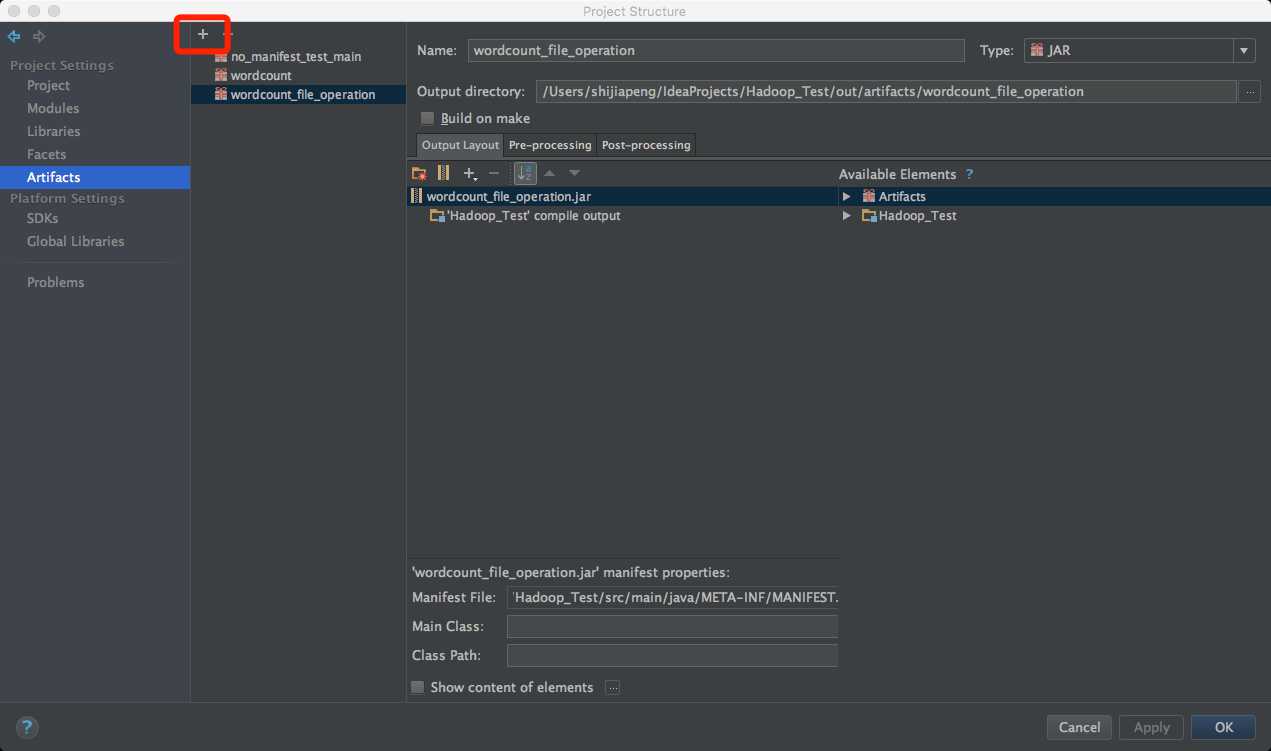Click the Apply button
This screenshot has height=751, width=1271.
click(1152, 727)
